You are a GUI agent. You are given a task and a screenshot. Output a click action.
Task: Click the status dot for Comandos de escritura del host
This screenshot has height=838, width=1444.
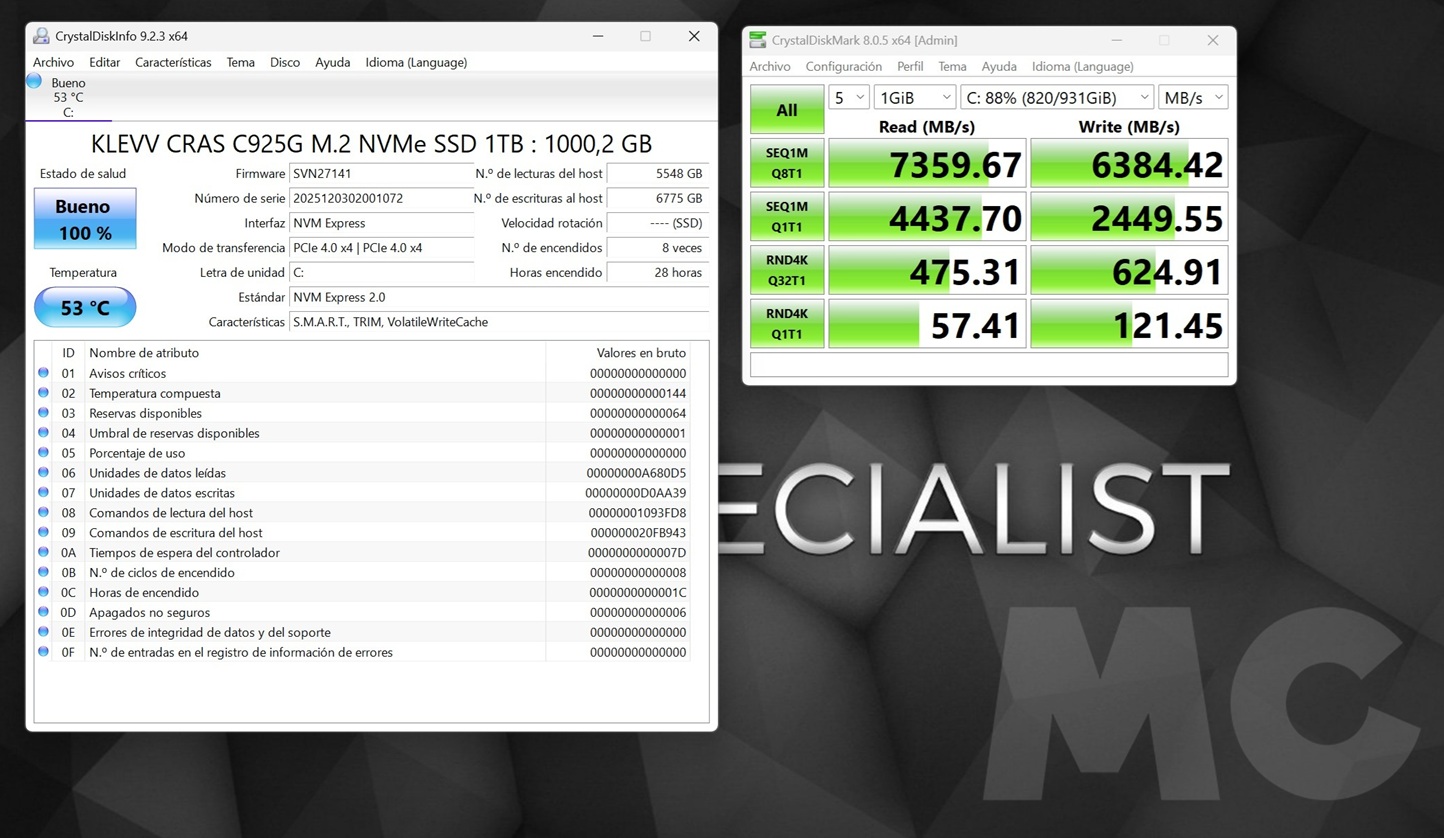tap(43, 532)
